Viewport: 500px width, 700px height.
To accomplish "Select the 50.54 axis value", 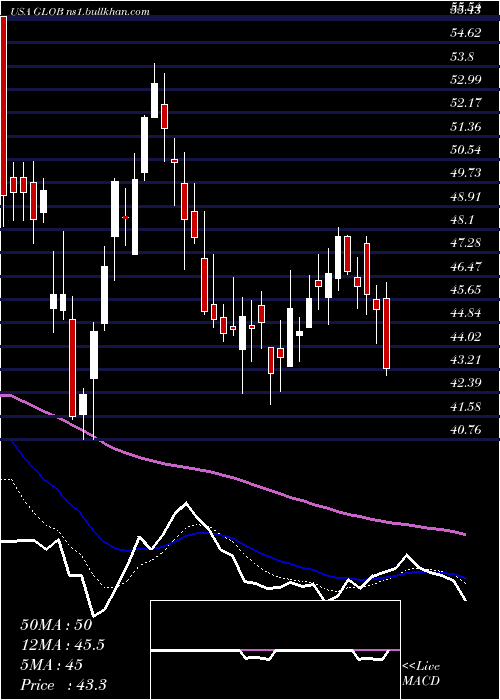I will (x=466, y=150).
